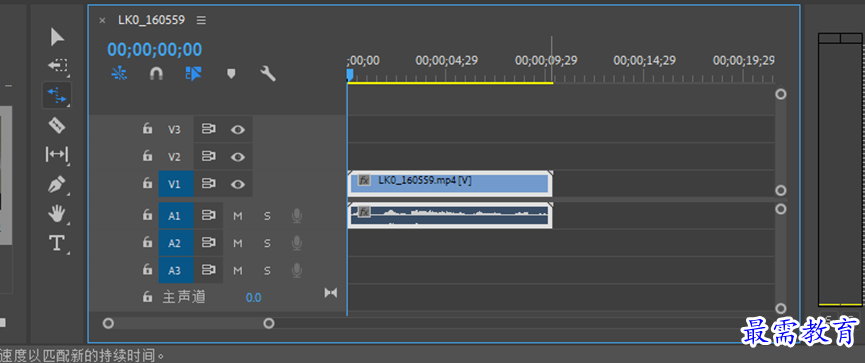865x363 pixels.
Task: Toggle sync lock for A1
Action: (x=209, y=215)
